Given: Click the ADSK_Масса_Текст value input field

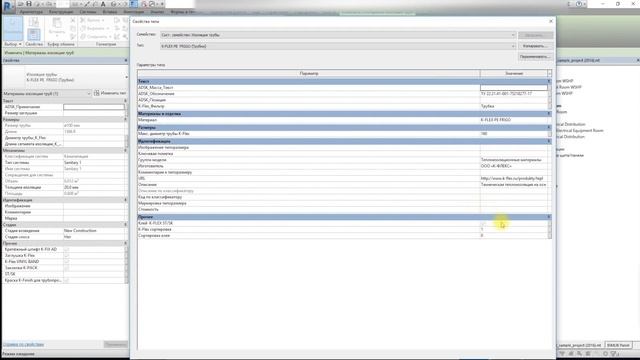Looking at the screenshot, I should coord(513,87).
